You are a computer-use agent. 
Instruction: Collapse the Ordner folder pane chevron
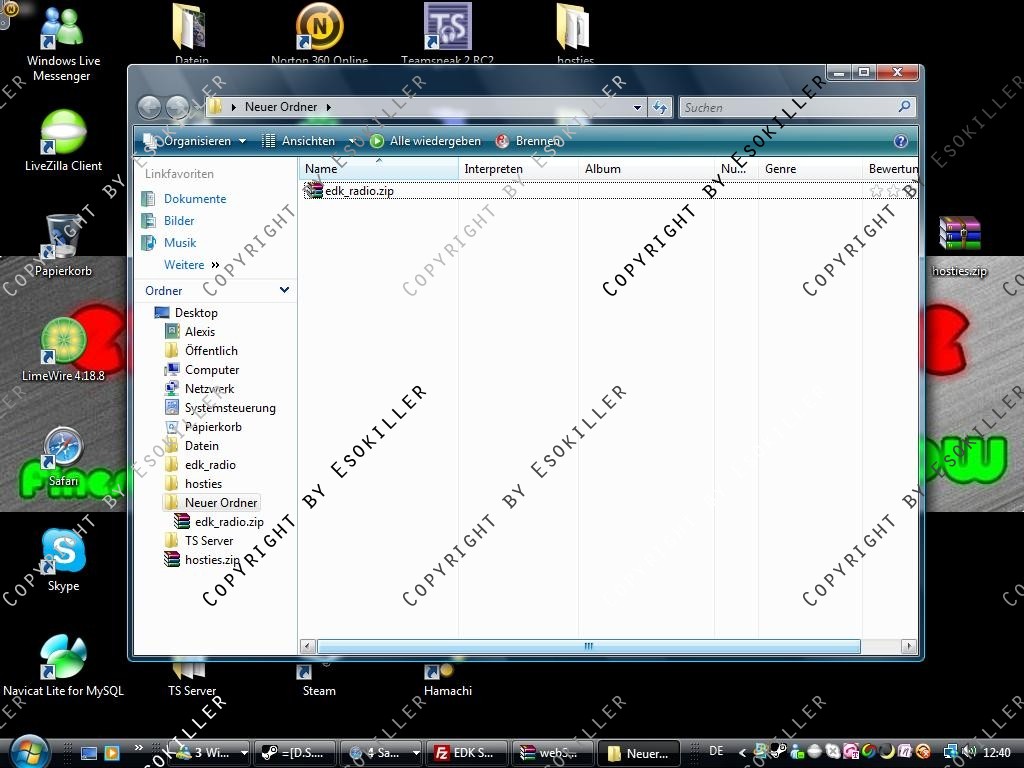[x=284, y=290]
